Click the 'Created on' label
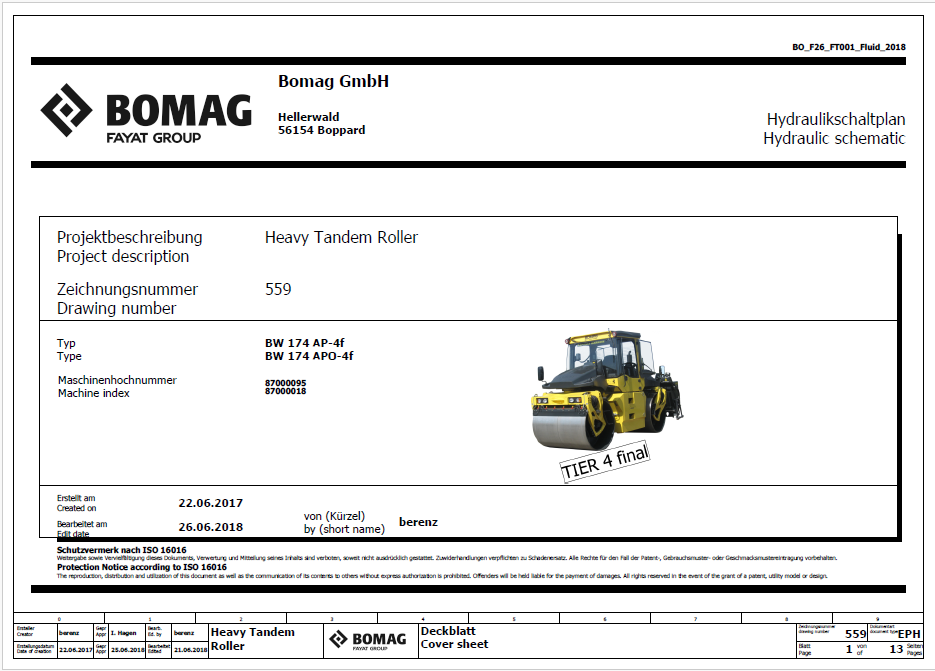The image size is (935, 671). click(x=76, y=508)
